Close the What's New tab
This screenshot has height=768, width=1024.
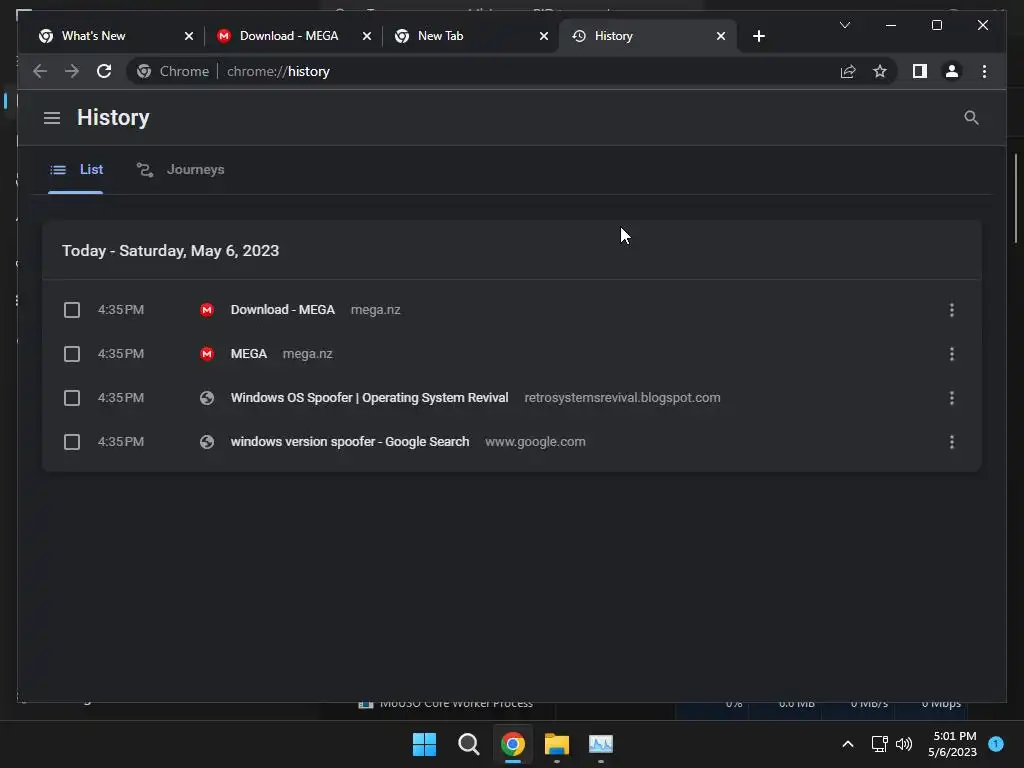coord(189,36)
